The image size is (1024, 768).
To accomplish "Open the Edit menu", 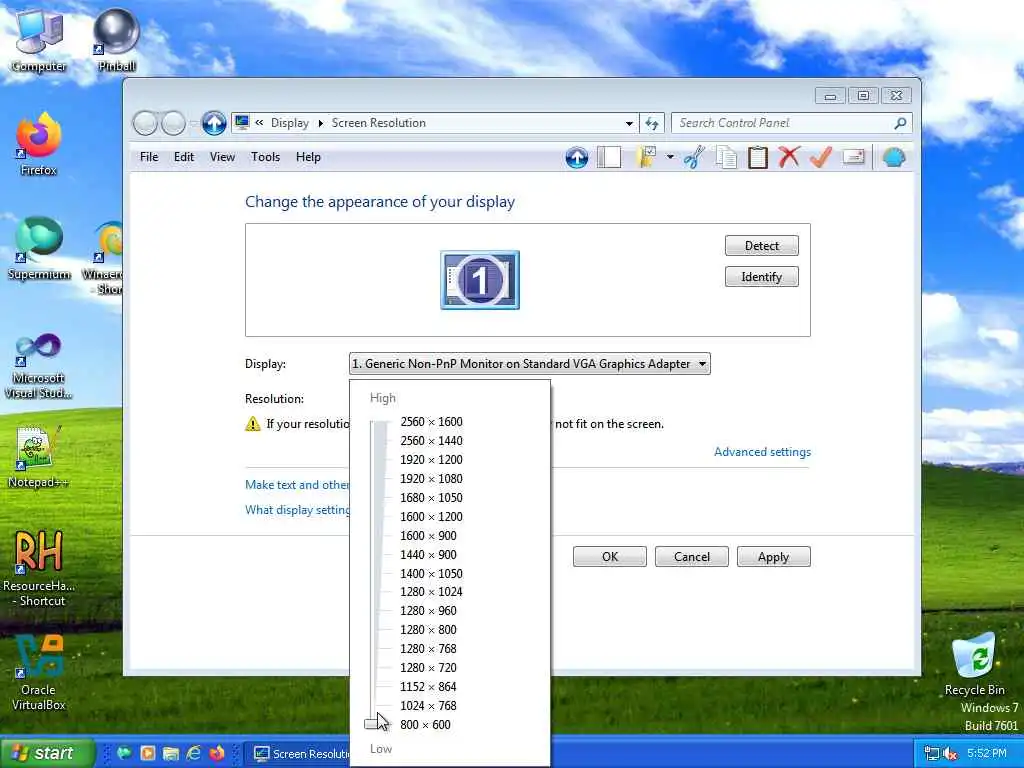I will point(184,157).
